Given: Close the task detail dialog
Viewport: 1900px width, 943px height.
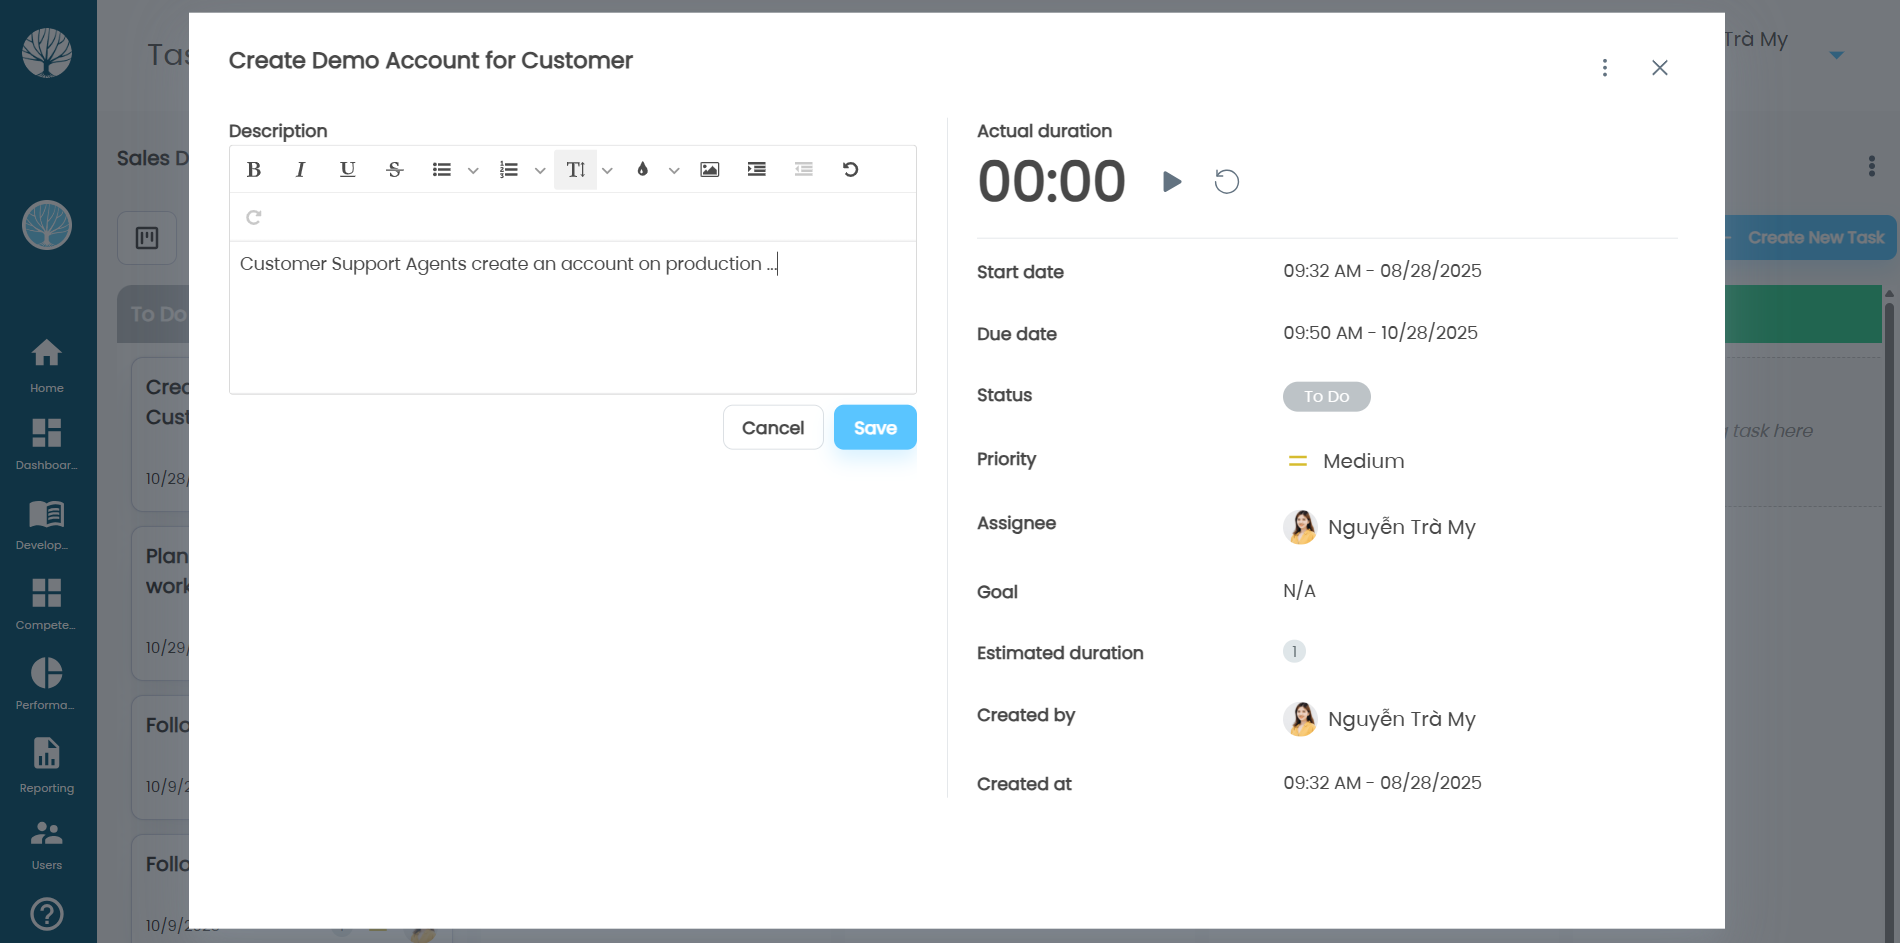Looking at the screenshot, I should [1659, 68].
